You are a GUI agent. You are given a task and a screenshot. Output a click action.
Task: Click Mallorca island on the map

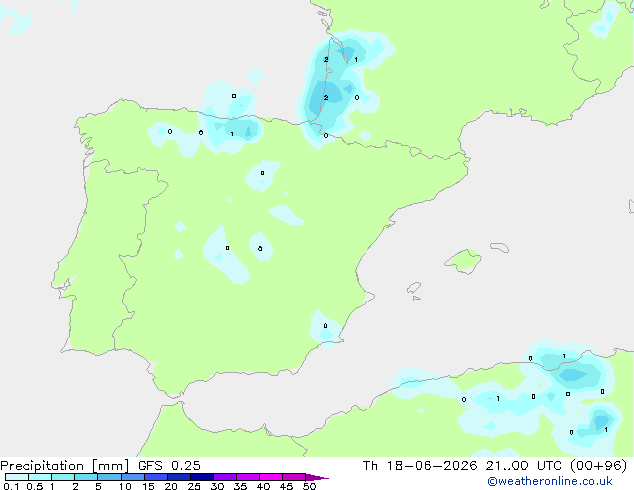click(x=463, y=261)
